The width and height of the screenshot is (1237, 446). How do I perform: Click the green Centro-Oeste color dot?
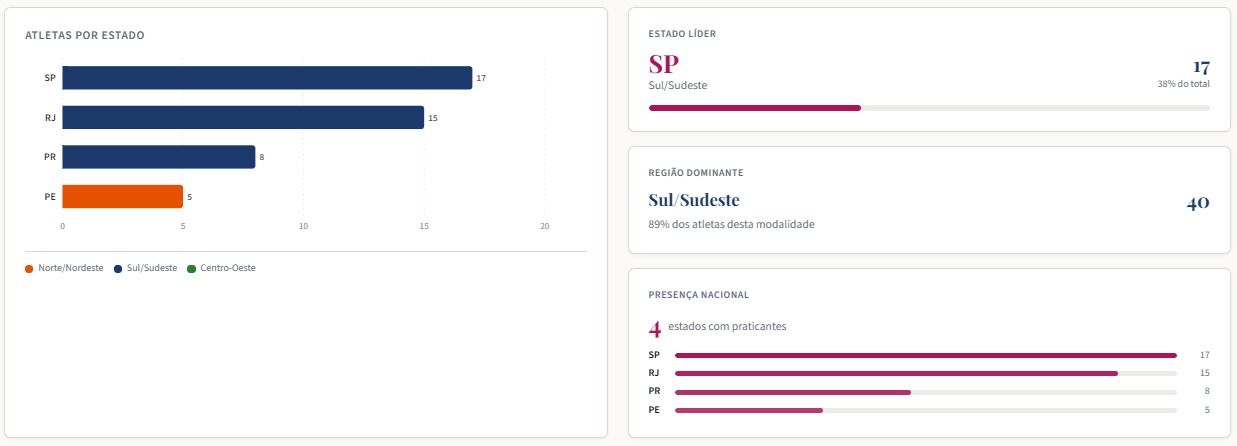coord(191,268)
